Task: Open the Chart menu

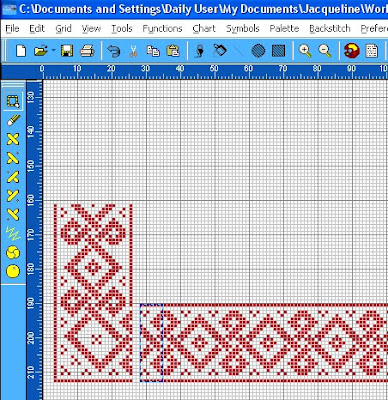Action: click(x=204, y=29)
